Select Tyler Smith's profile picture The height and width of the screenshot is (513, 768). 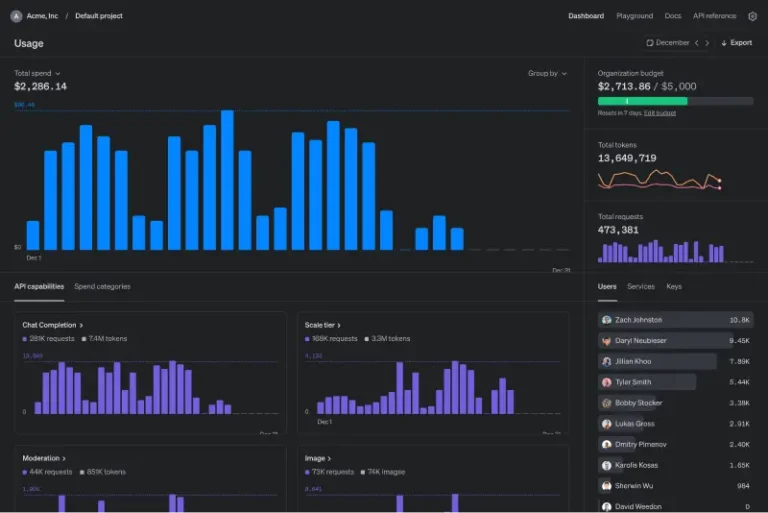pyautogui.click(x=607, y=382)
